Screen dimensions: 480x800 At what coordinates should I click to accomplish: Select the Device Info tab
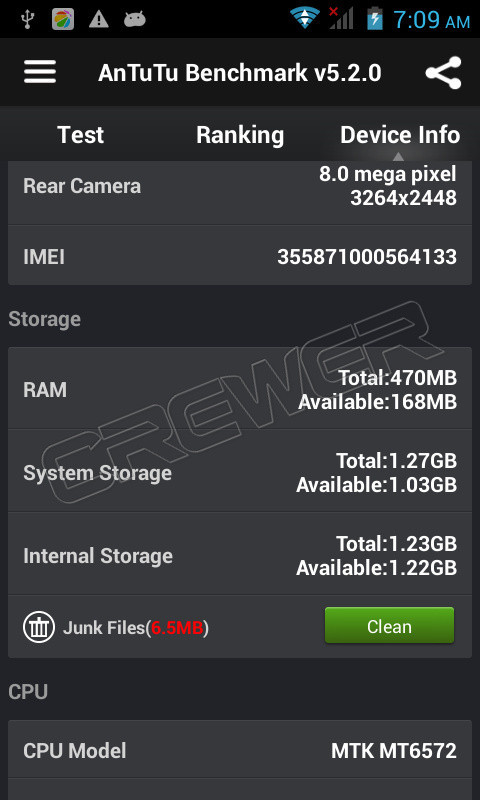(400, 135)
